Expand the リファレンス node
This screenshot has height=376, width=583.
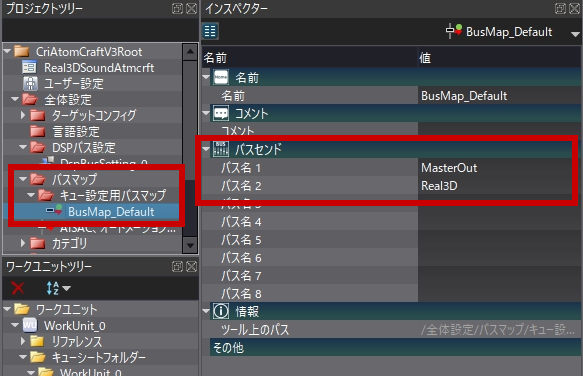[x=23, y=341]
